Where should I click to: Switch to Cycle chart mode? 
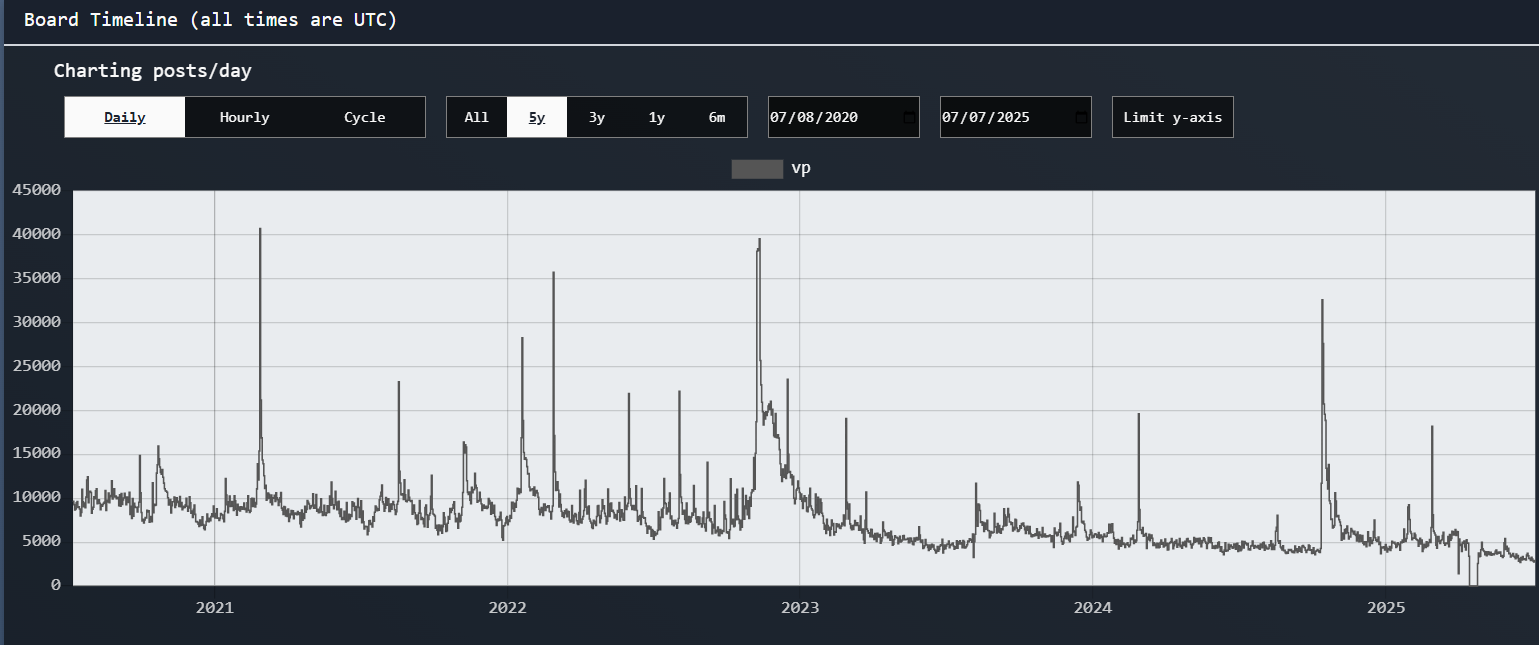click(365, 117)
